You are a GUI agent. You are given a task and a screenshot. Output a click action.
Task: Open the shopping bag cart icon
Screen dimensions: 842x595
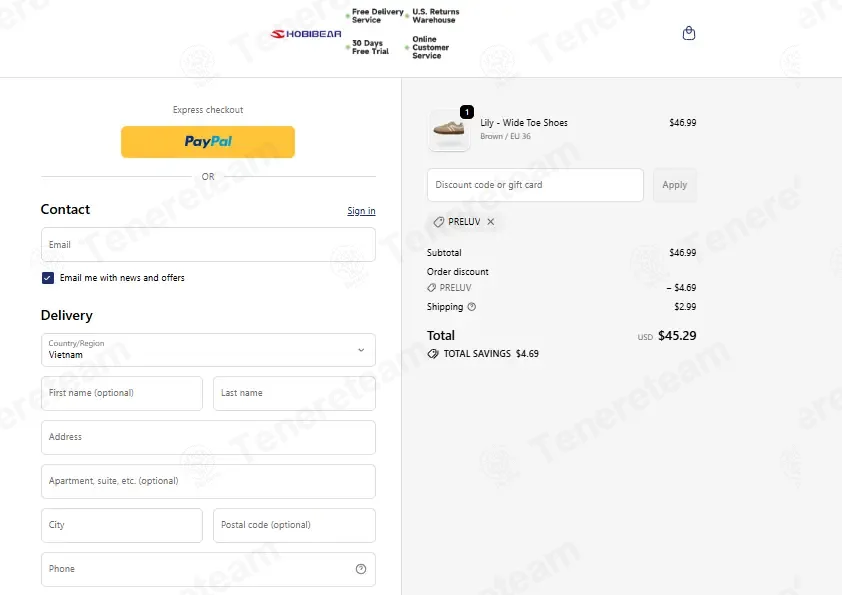688,33
